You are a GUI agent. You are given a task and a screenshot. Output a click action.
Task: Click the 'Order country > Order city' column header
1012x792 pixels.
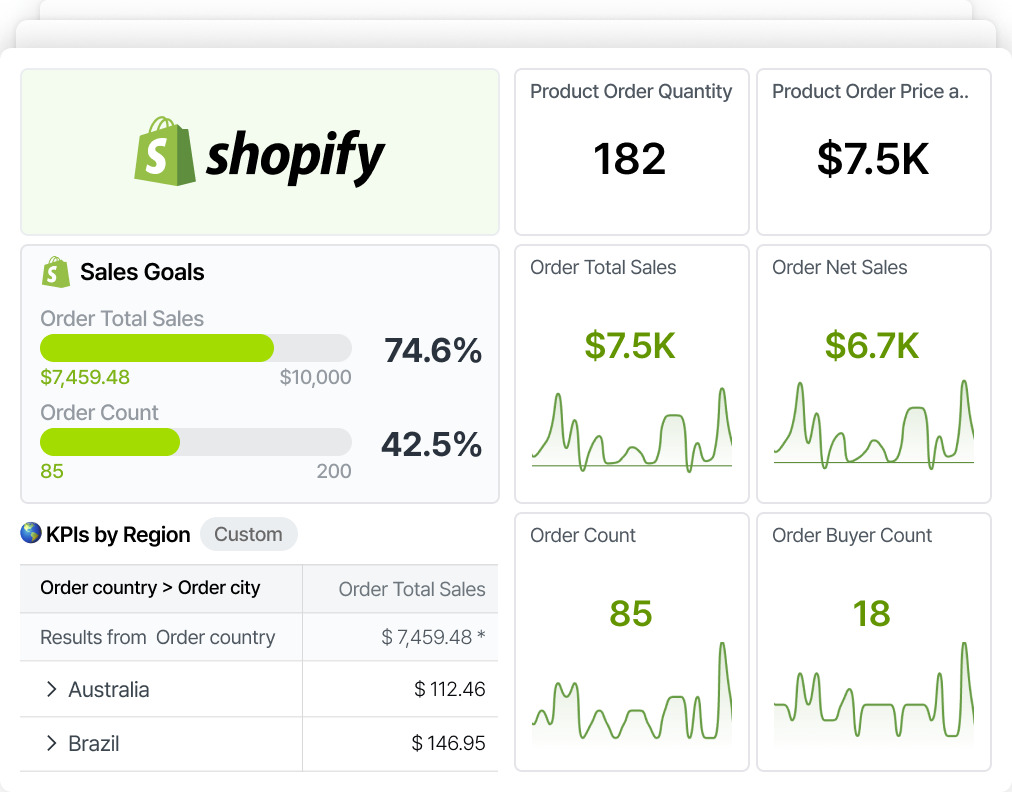(x=161, y=589)
